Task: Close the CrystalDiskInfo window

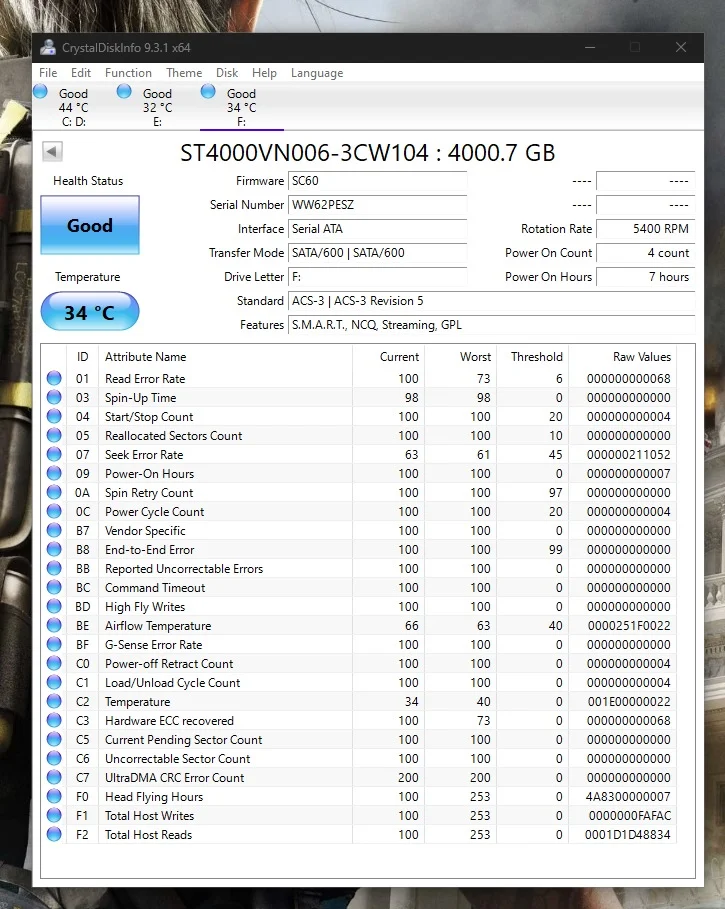Action: [x=681, y=48]
